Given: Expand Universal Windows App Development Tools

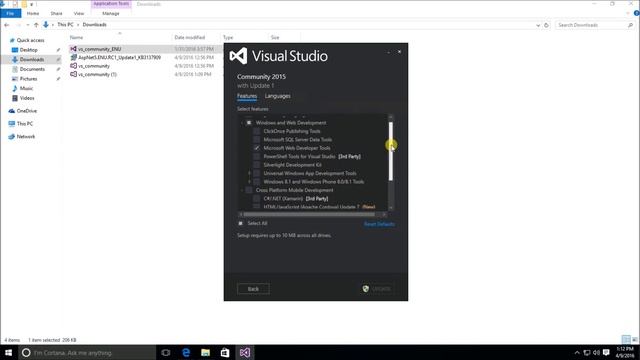Looking at the screenshot, I should (249, 173).
